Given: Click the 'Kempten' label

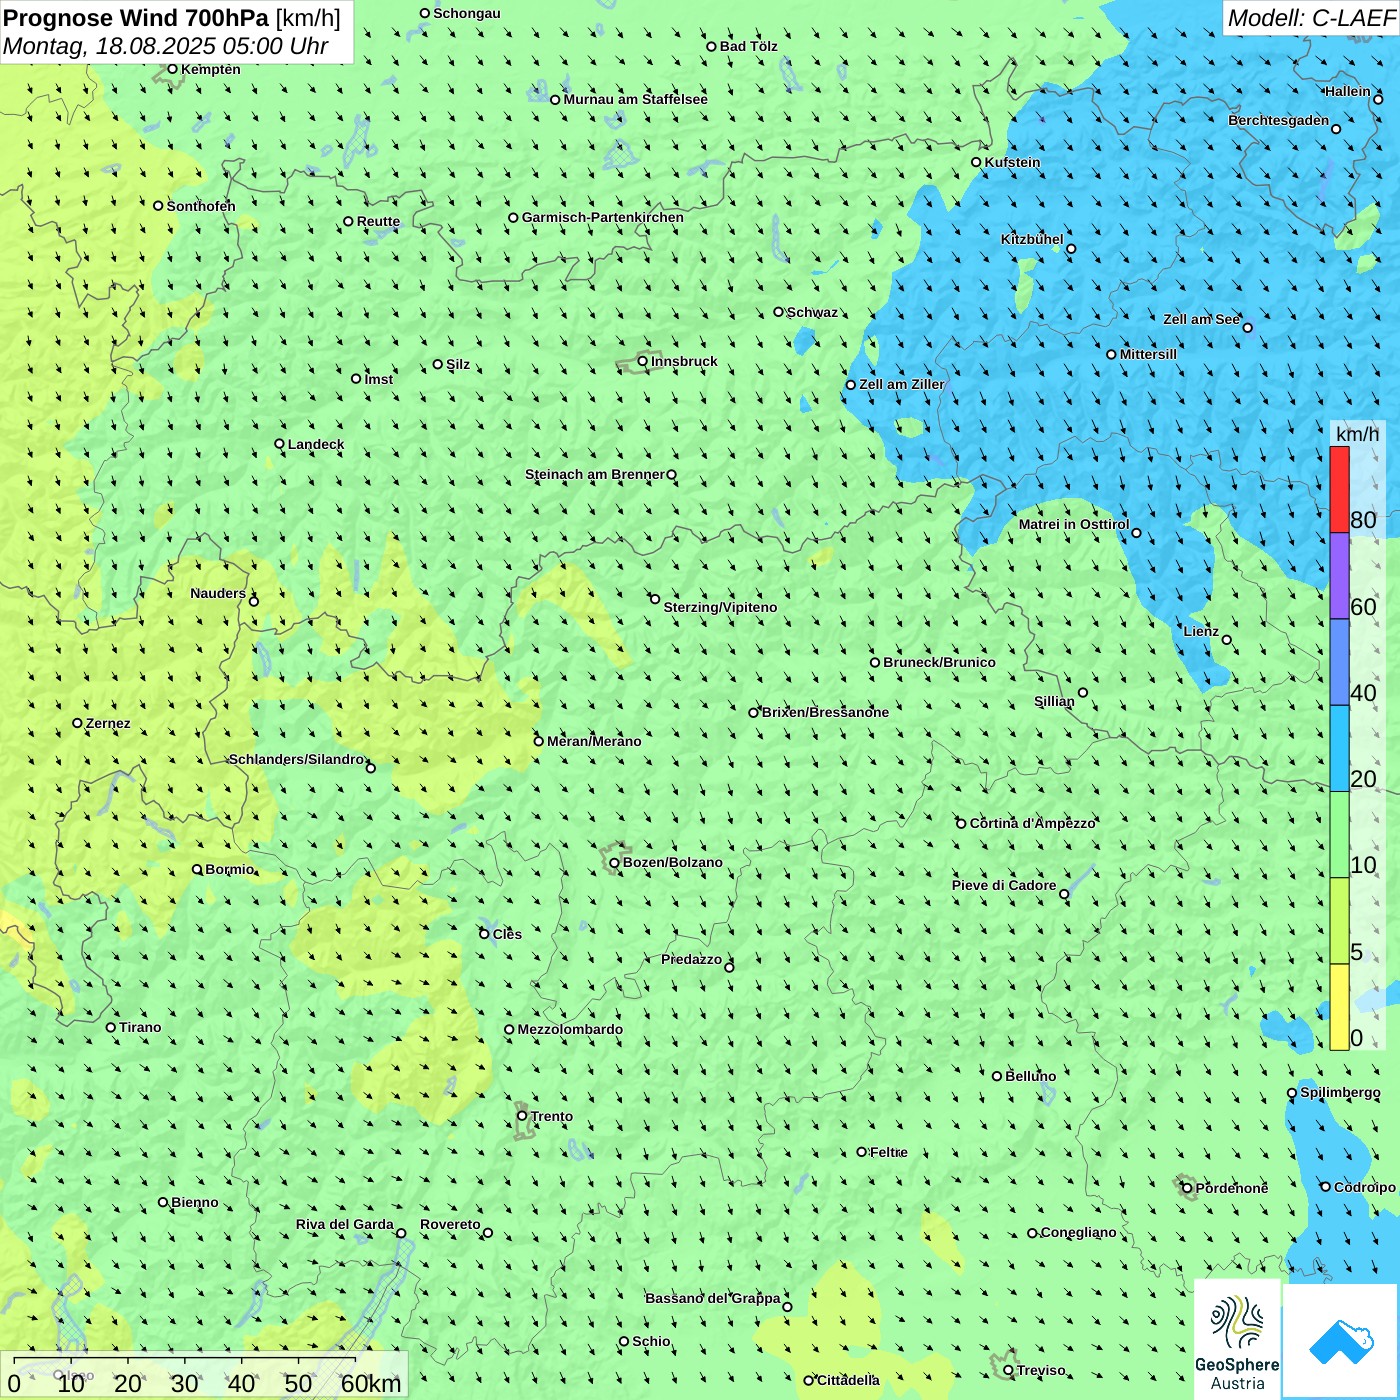Looking at the screenshot, I should [x=210, y=69].
